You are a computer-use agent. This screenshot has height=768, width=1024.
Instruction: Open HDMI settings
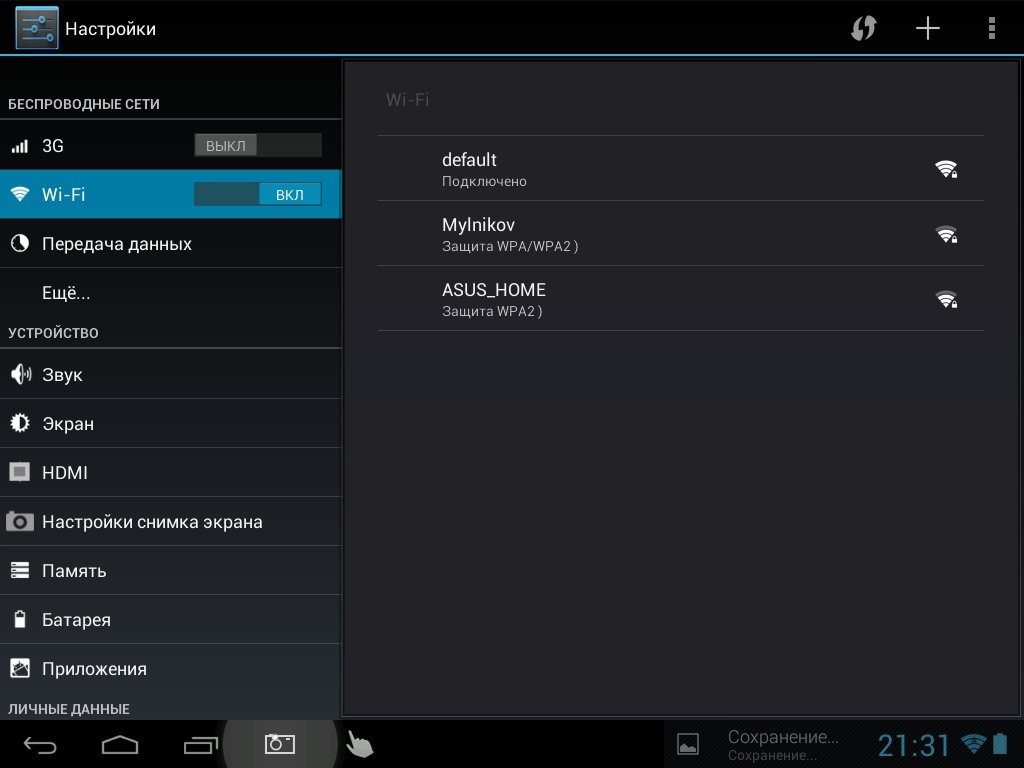click(65, 473)
